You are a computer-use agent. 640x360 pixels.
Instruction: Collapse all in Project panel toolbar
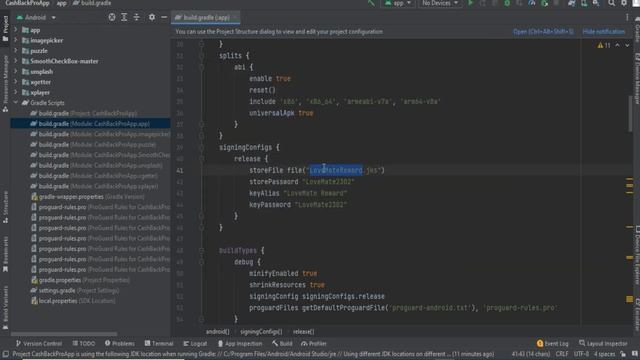(x=136, y=17)
